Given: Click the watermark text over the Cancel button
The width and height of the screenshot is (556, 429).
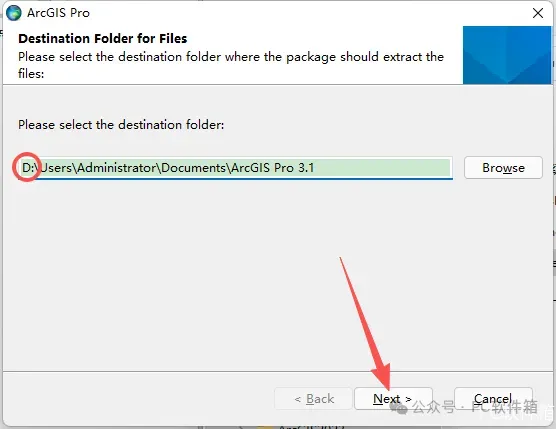Looking at the screenshot, I should (x=475, y=407).
